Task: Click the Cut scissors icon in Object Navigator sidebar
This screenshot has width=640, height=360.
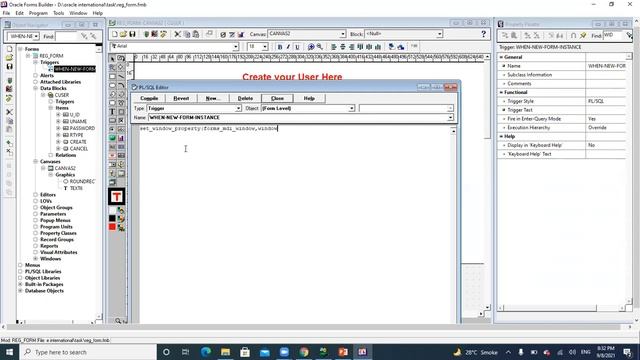Action: 9,112
